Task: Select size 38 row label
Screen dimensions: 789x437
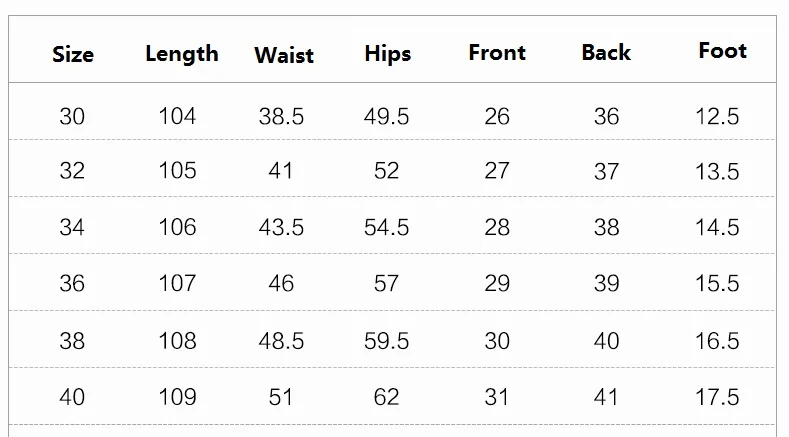Action: 72,341
